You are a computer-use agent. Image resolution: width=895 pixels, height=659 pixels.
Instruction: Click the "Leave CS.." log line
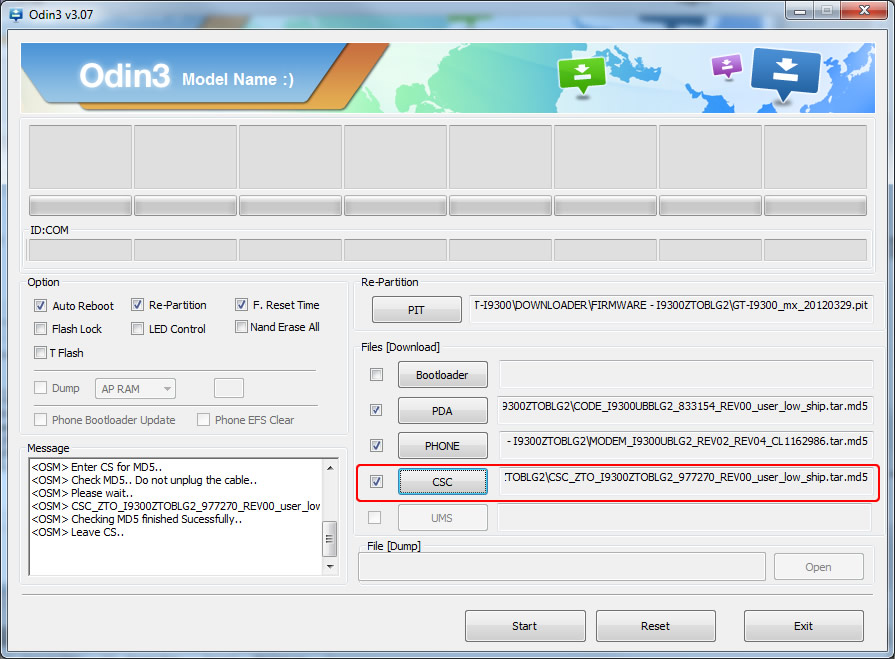click(78, 532)
